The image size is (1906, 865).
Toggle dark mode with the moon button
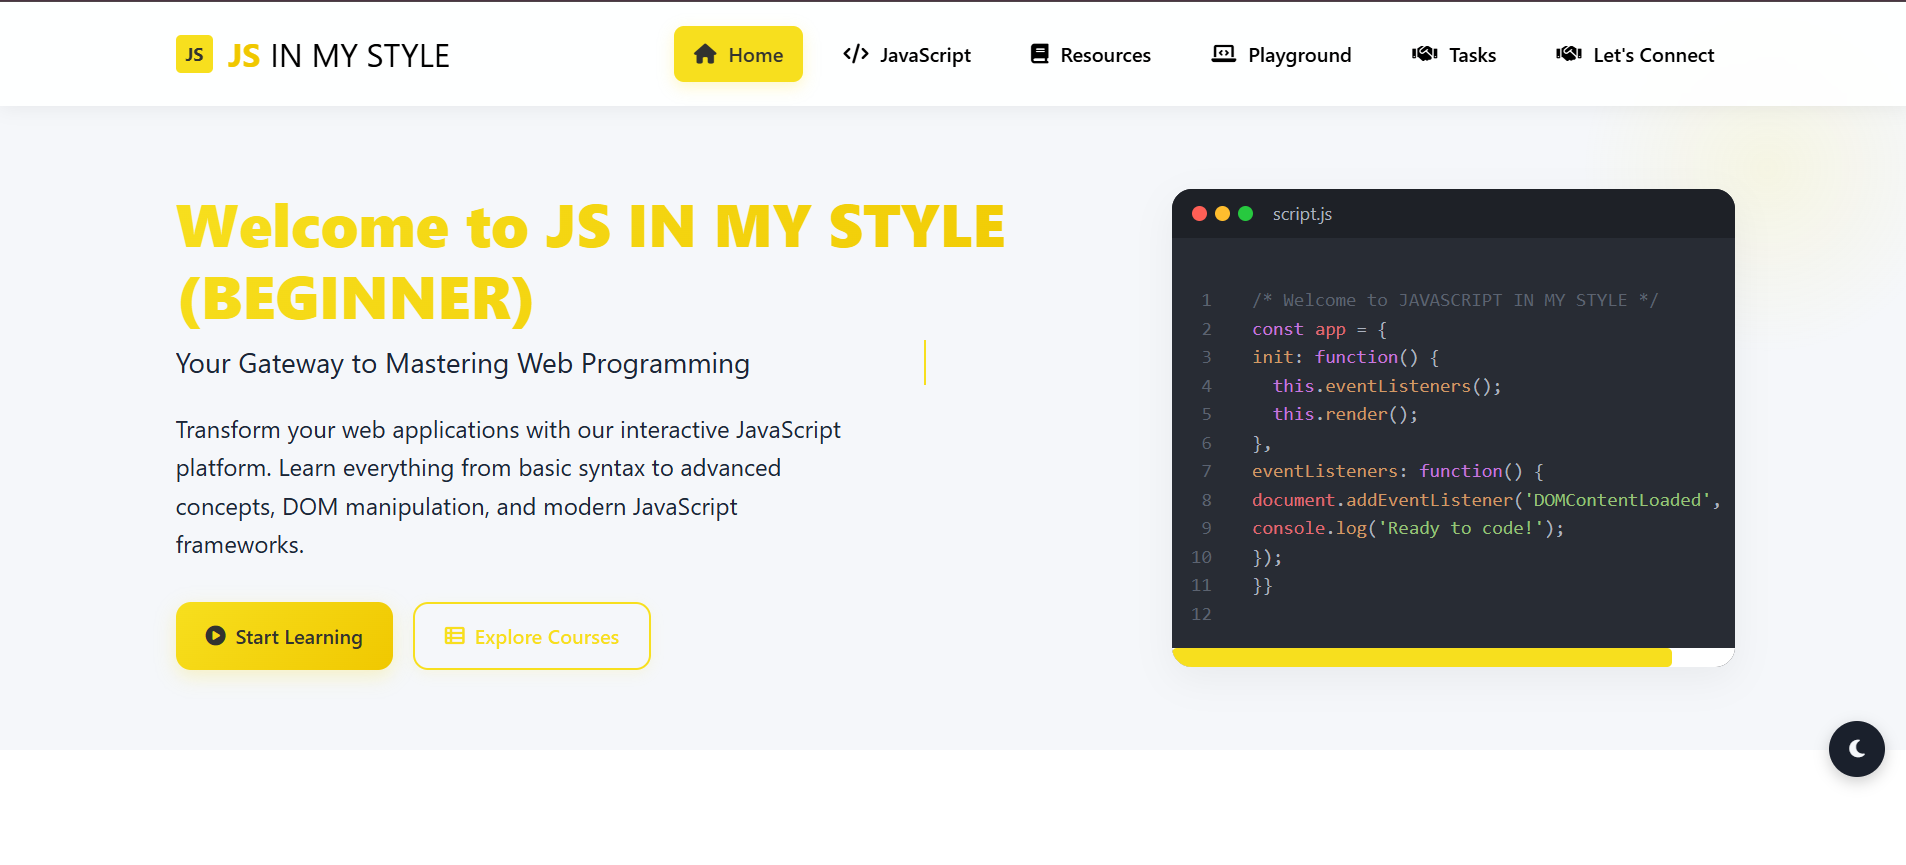[x=1856, y=749]
